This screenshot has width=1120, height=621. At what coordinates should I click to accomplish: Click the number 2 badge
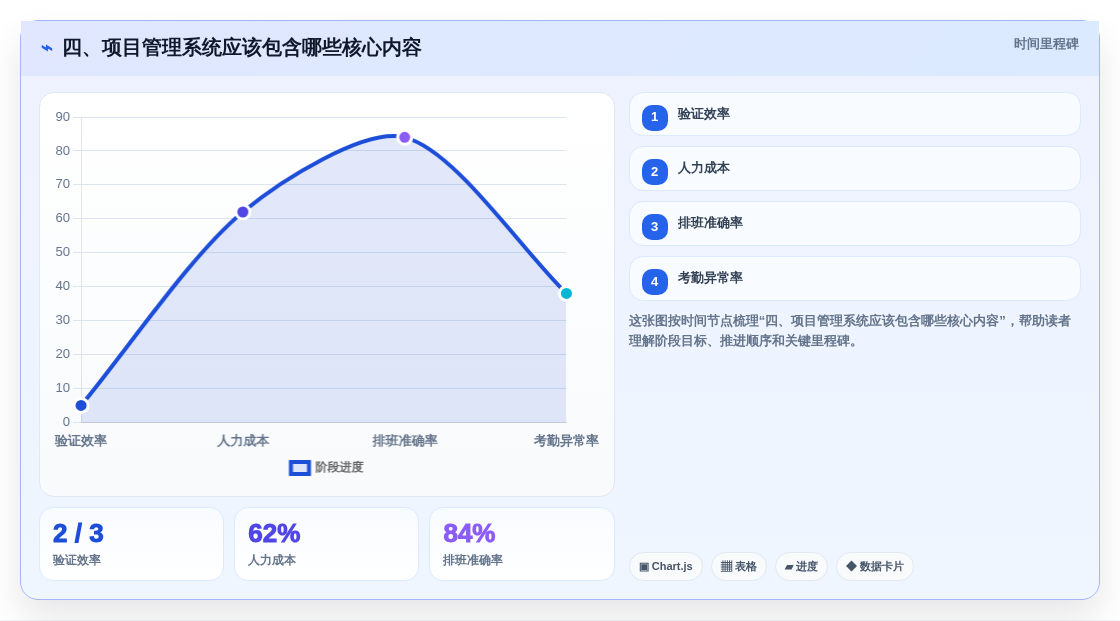[x=654, y=172]
